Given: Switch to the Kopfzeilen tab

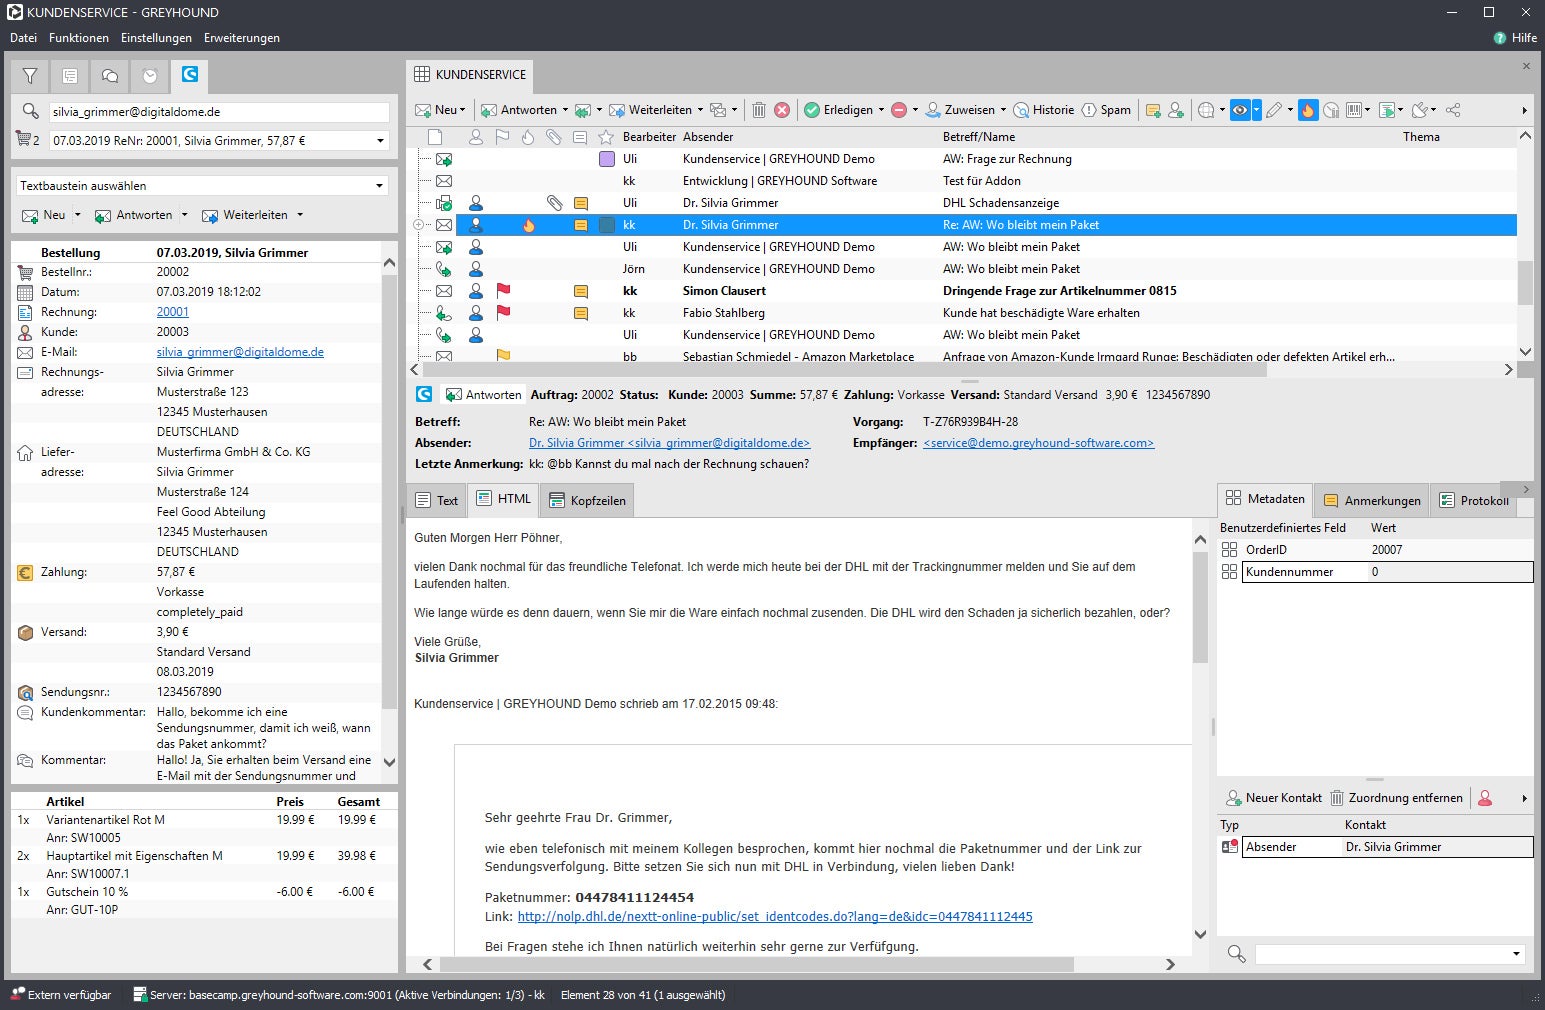Looking at the screenshot, I should click(x=588, y=500).
